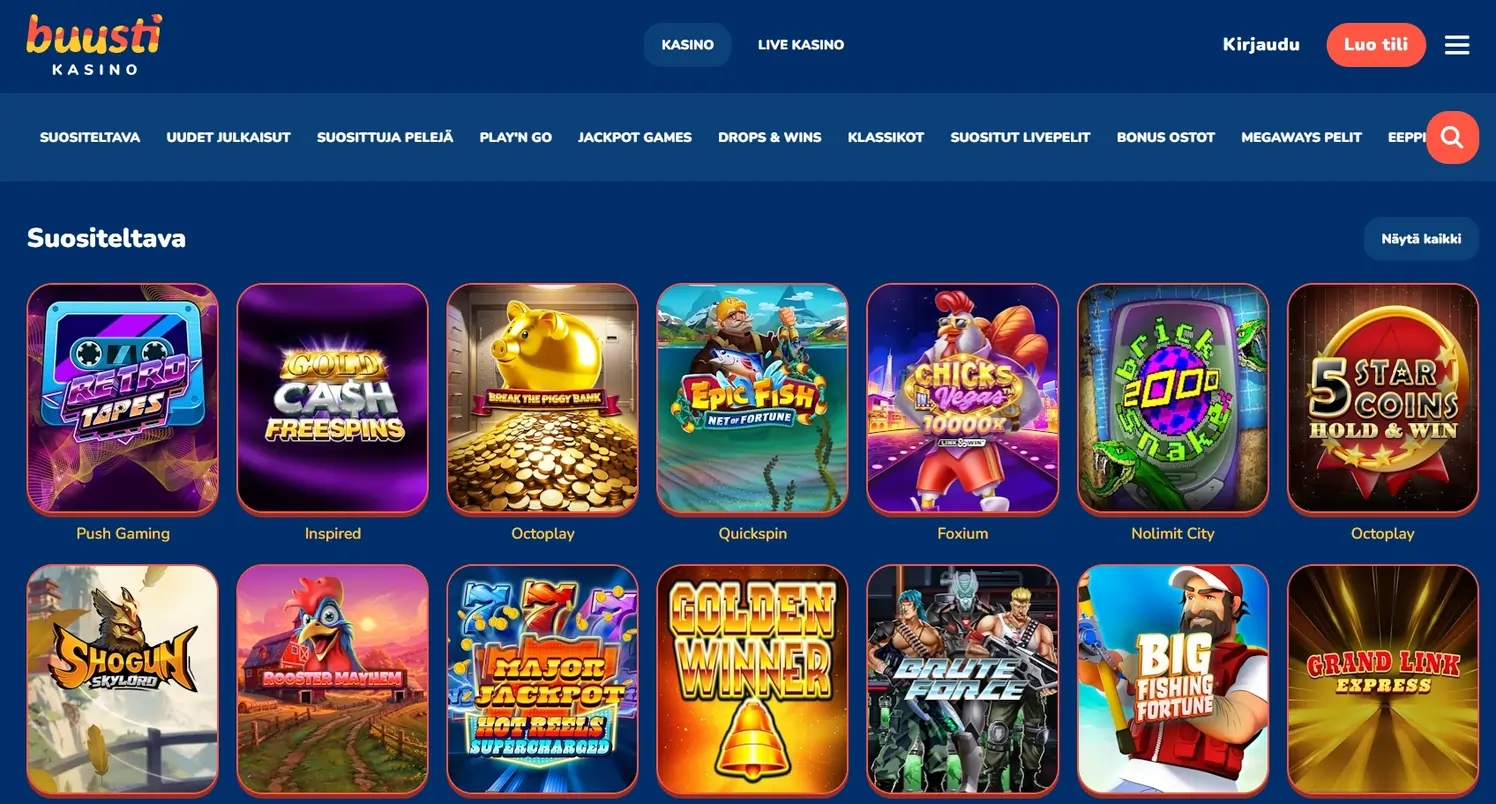Click the Luo tili button
The image size is (1496, 804).
point(1376,45)
